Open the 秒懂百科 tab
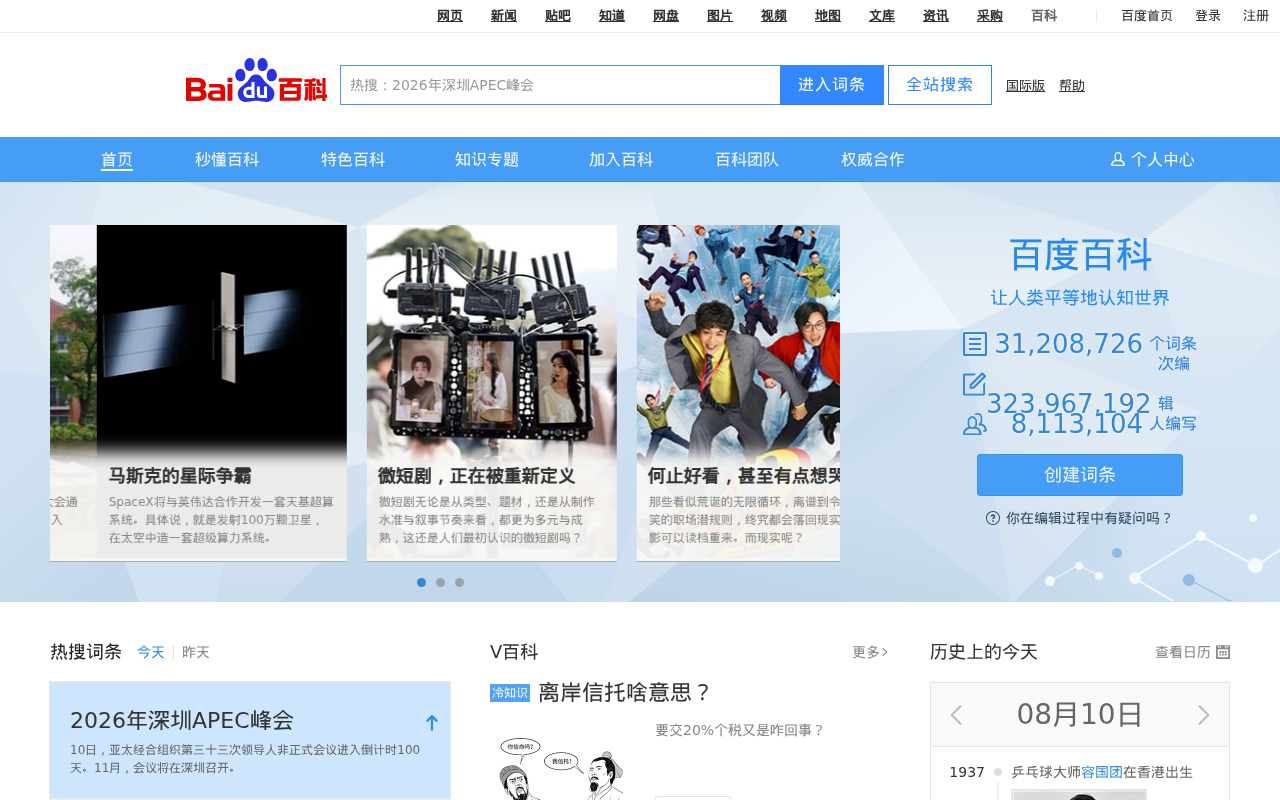1280x800 pixels. click(x=227, y=160)
